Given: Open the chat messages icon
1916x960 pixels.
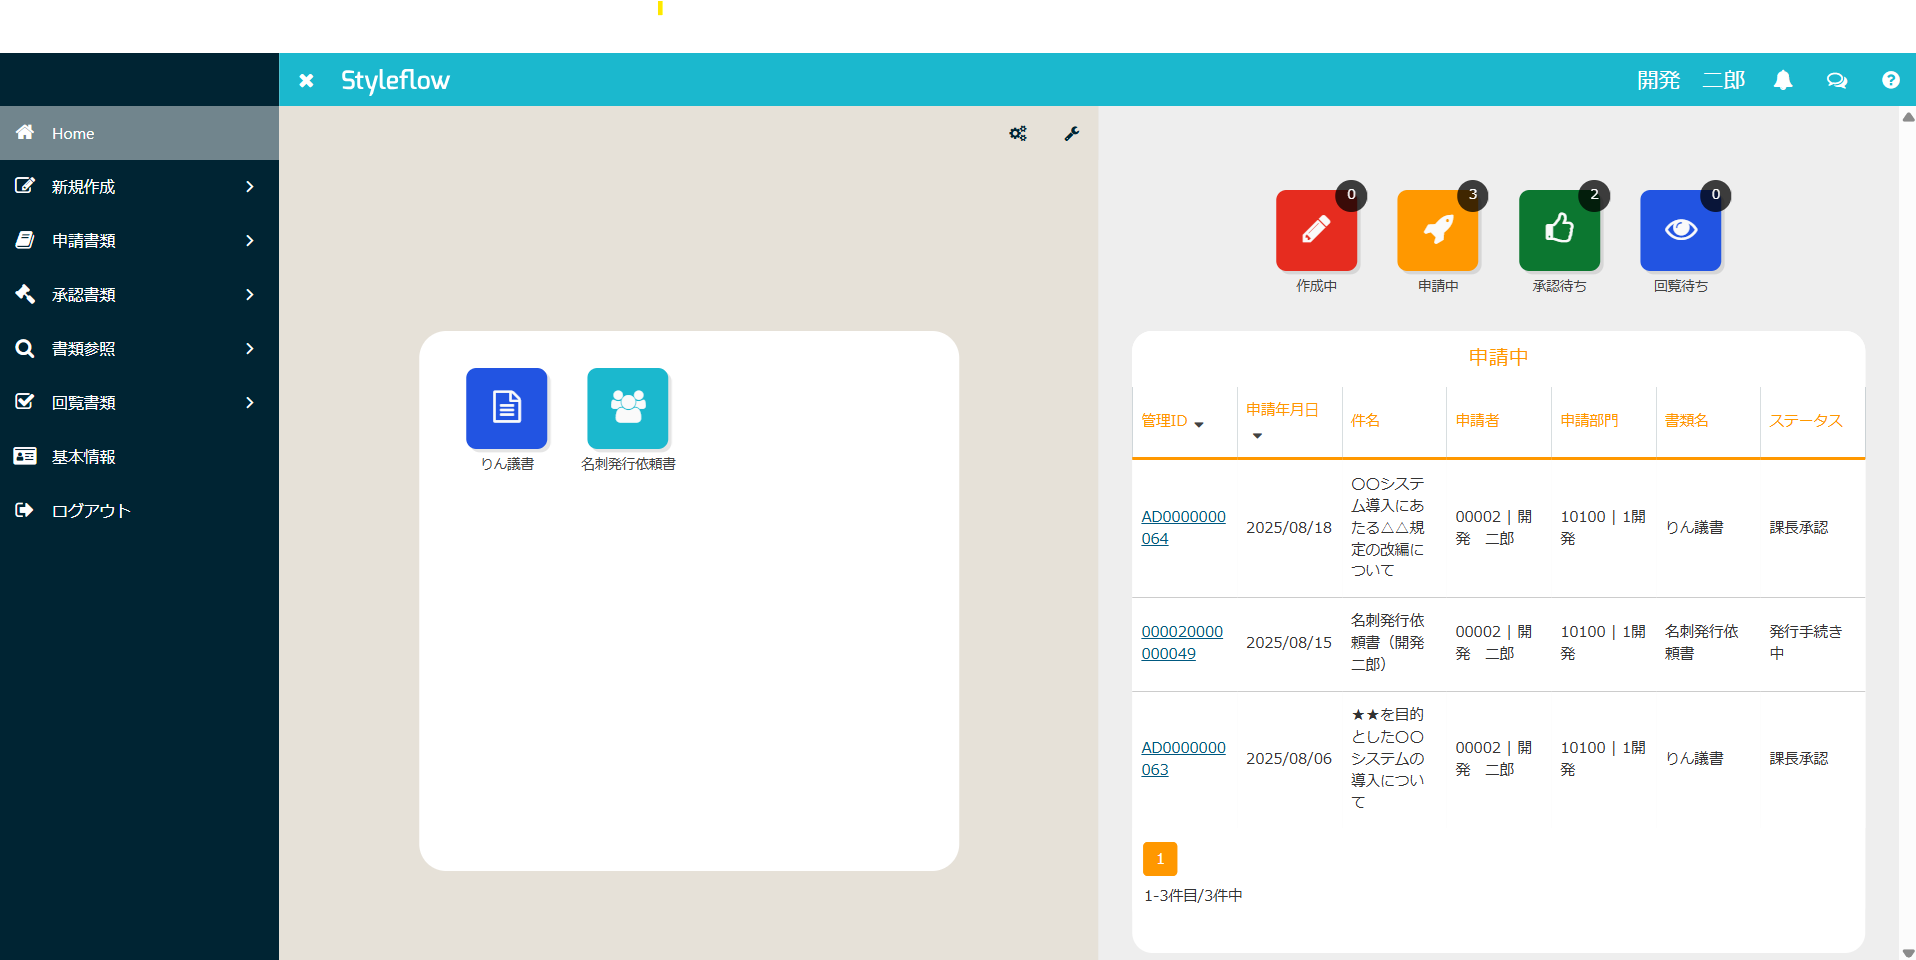Looking at the screenshot, I should [x=1837, y=80].
